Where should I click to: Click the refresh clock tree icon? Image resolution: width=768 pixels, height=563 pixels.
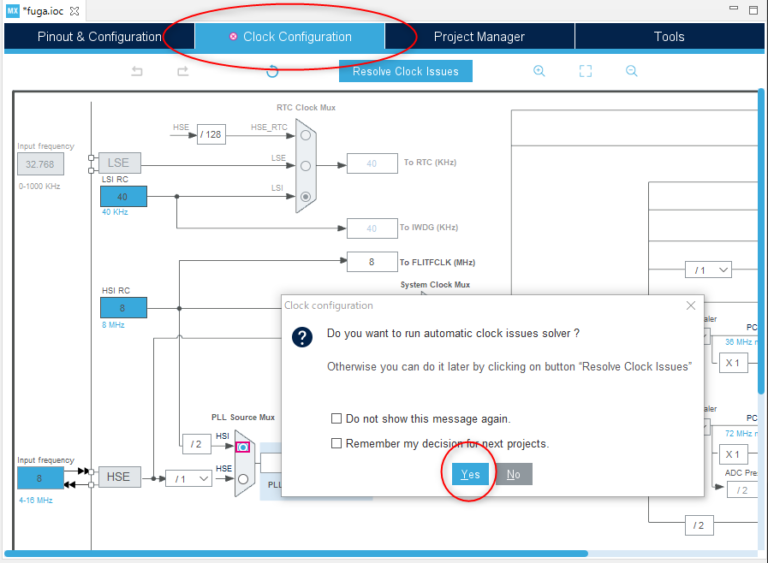272,71
